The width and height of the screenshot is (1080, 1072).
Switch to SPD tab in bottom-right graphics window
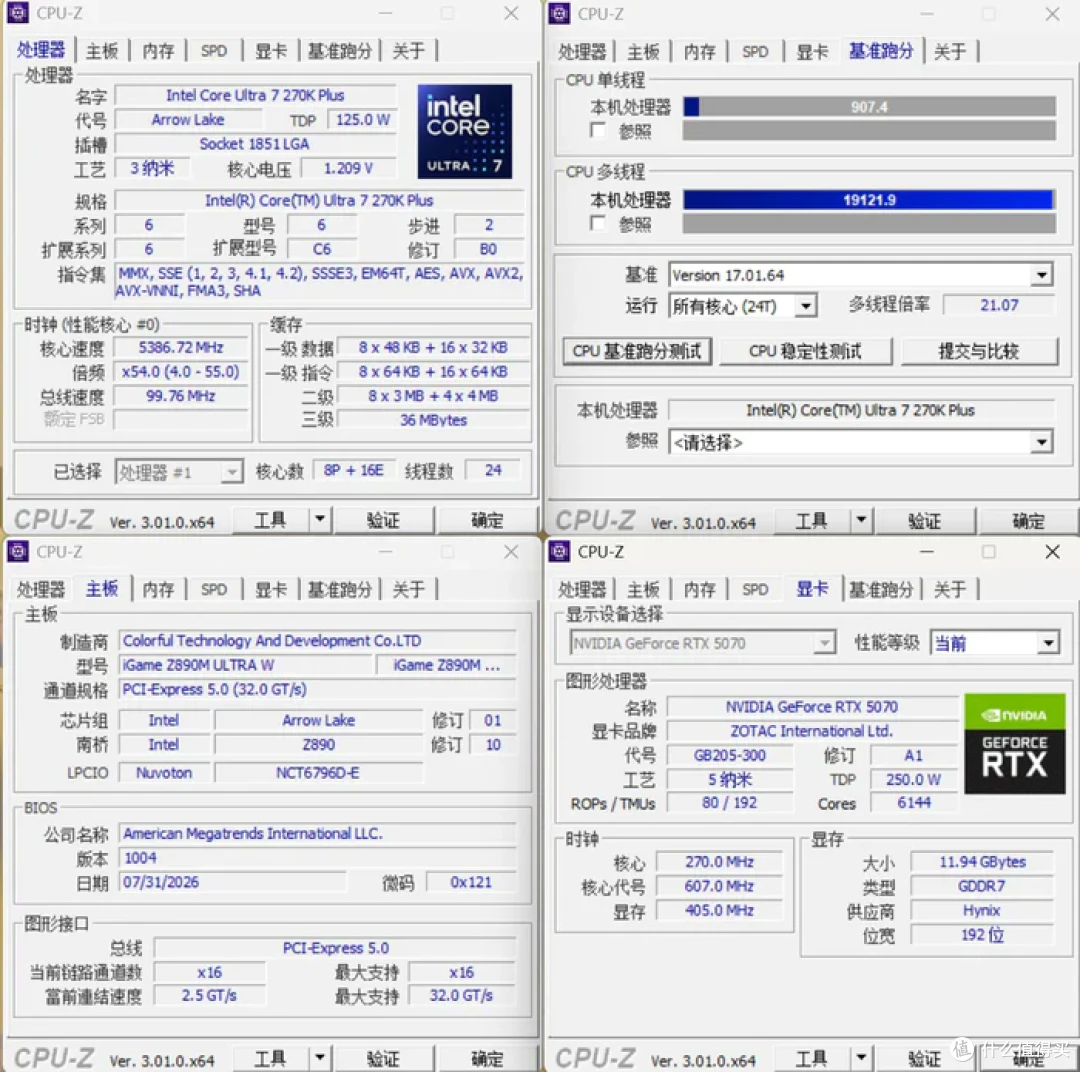[x=755, y=589]
